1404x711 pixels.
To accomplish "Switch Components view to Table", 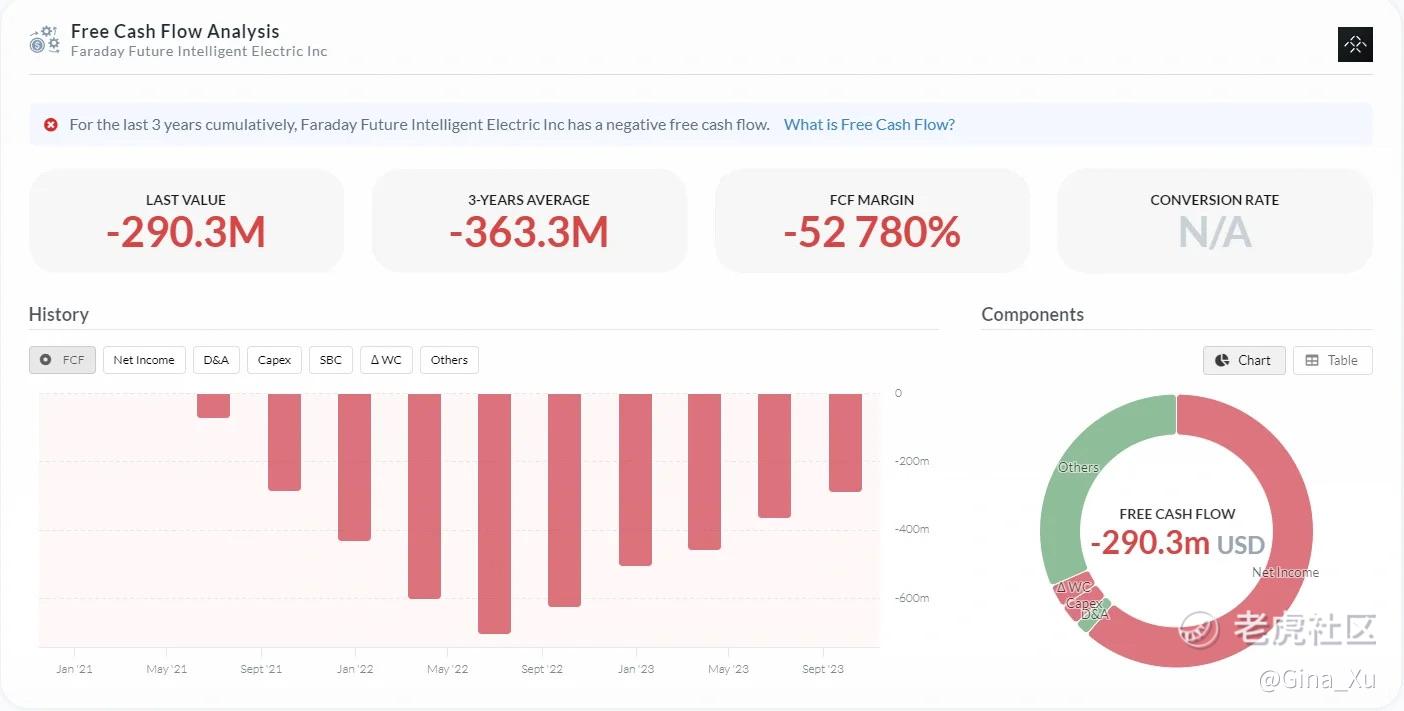I will [1332, 361].
